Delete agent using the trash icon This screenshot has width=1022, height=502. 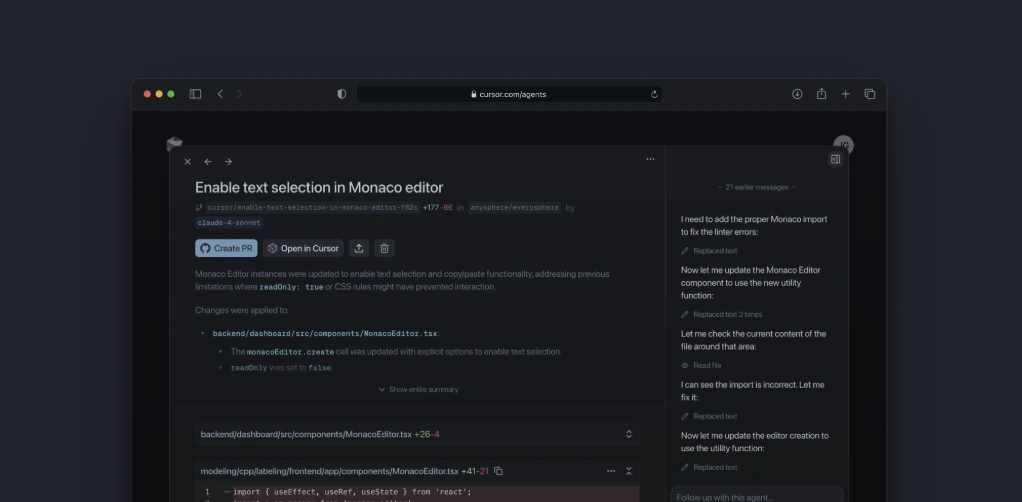384,248
